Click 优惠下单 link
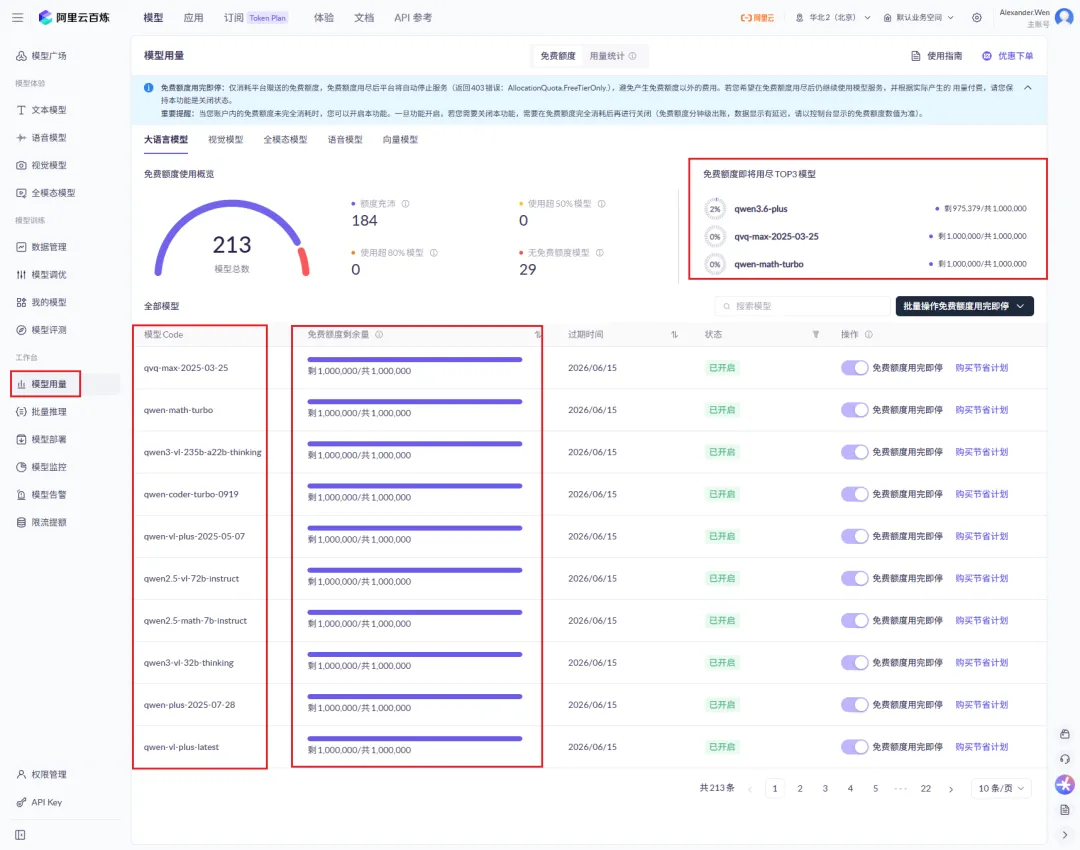 pyautogui.click(x=1008, y=56)
